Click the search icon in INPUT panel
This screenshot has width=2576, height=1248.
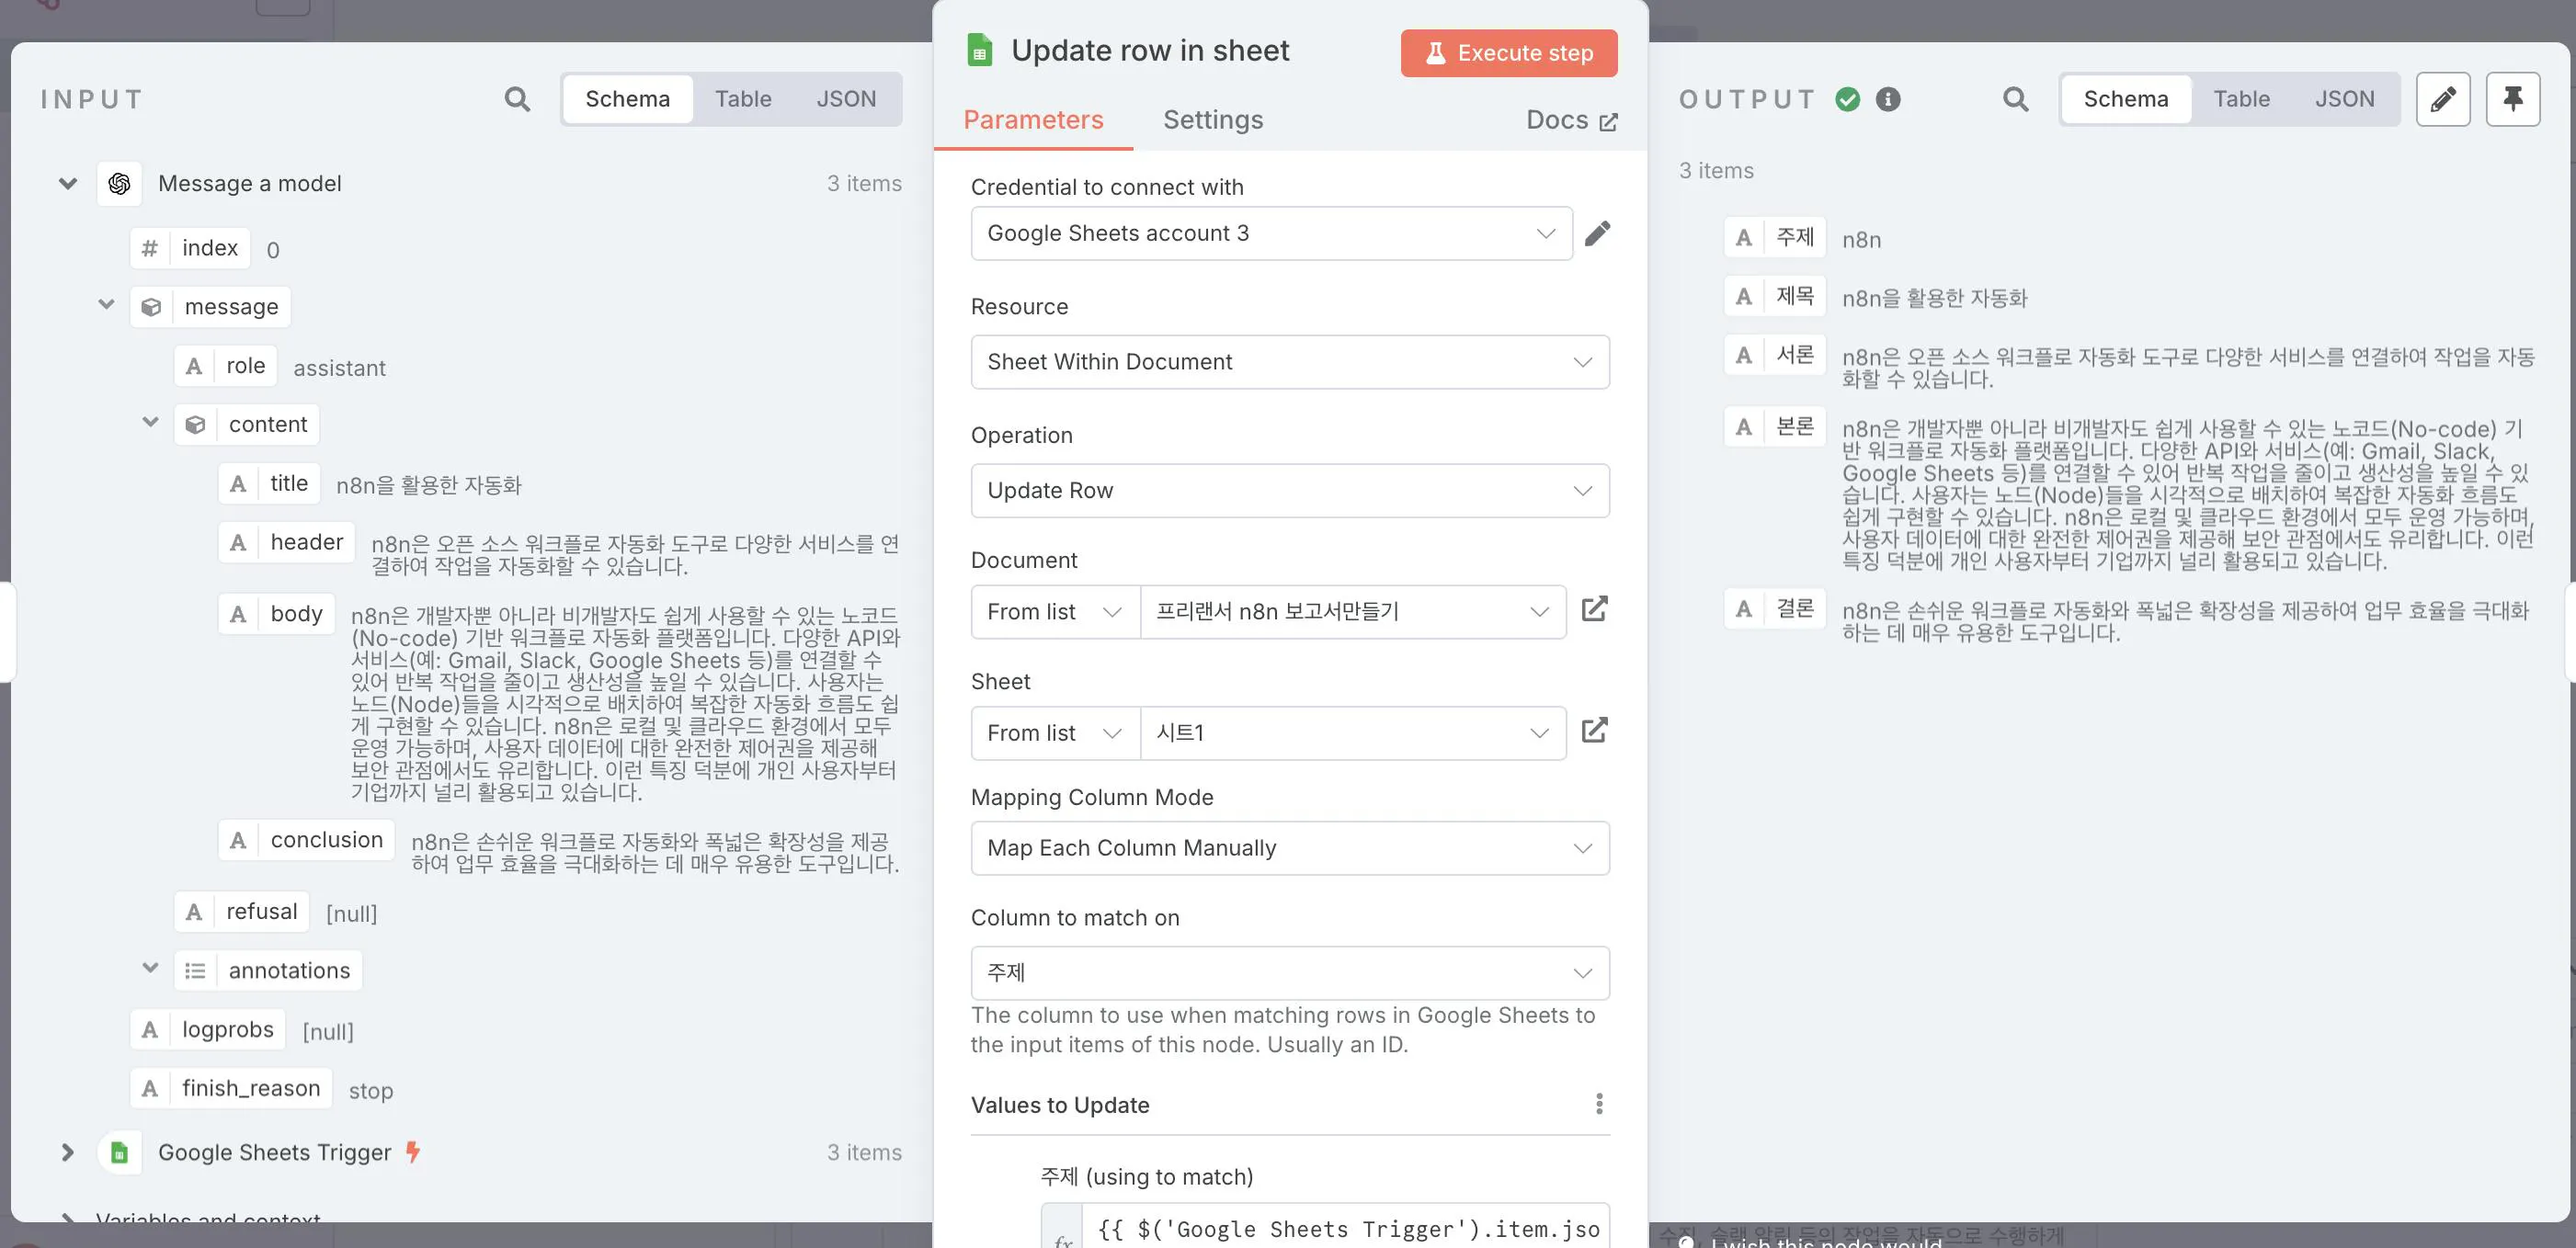517,99
